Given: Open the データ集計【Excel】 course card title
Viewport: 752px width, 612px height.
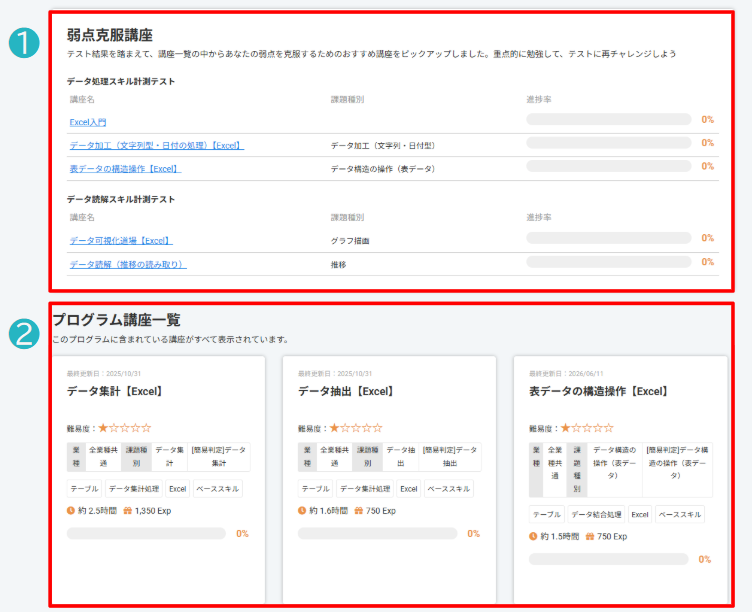Looking at the screenshot, I should coord(115,391).
